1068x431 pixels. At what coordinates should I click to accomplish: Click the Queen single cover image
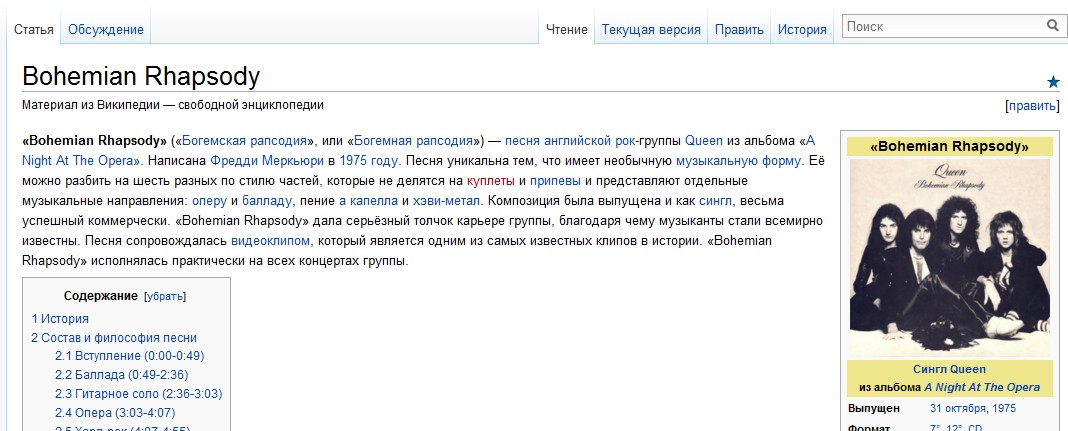949,259
